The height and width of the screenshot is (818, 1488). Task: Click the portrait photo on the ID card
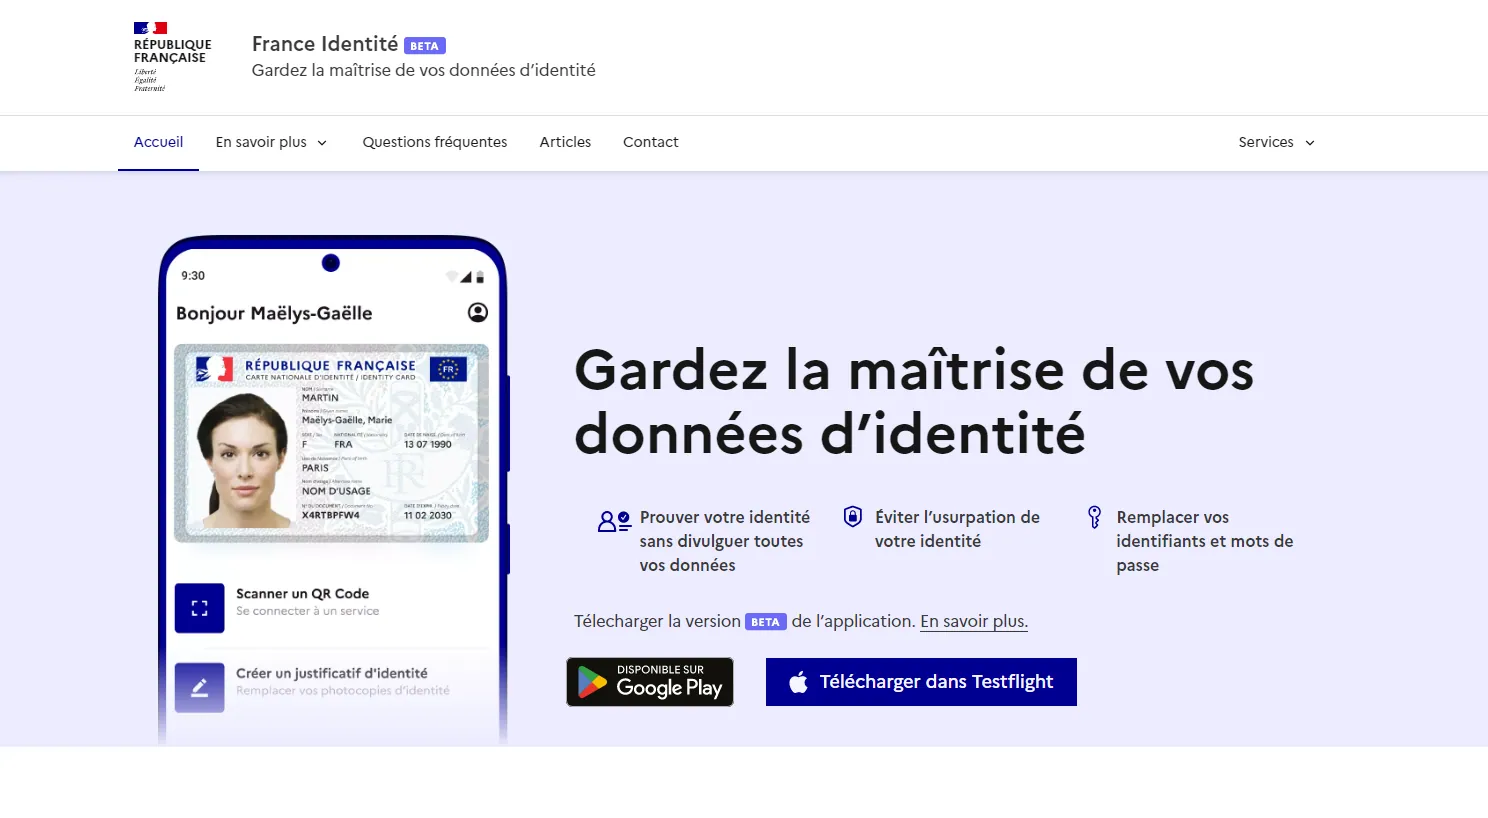(243, 459)
